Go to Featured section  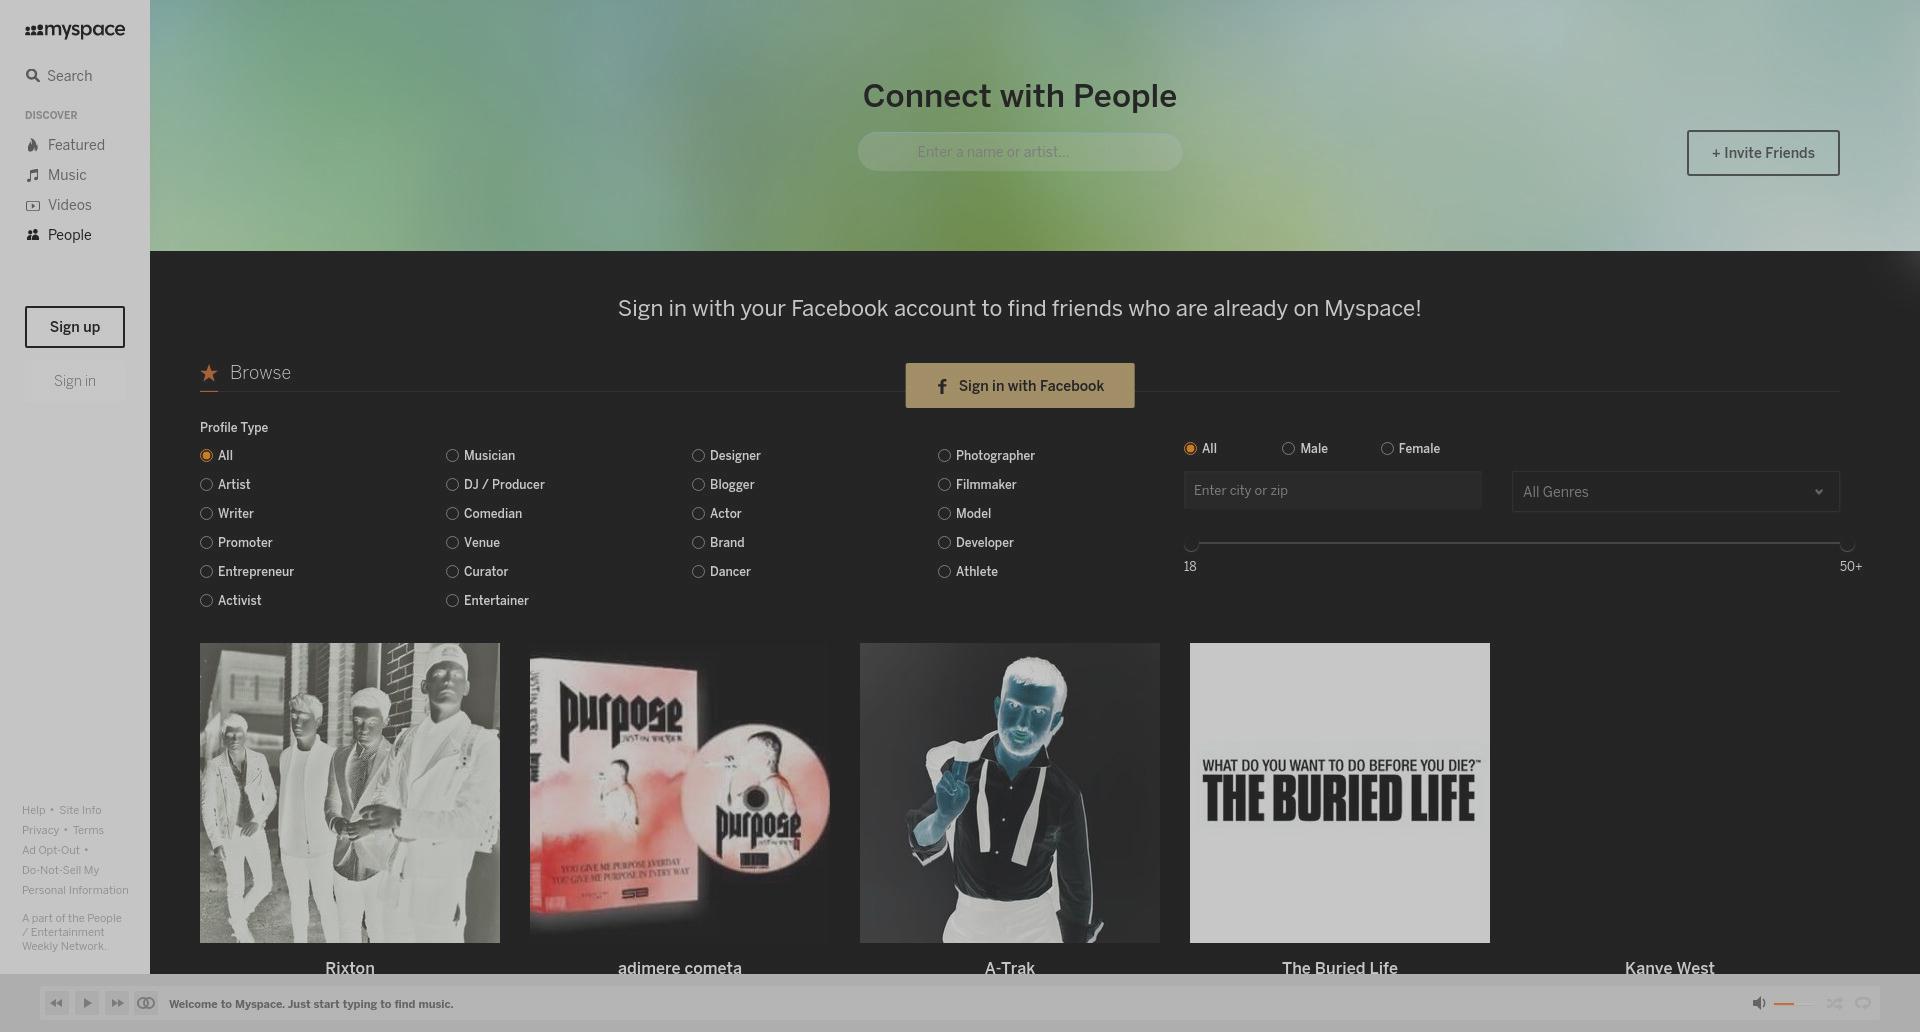pos(66,145)
